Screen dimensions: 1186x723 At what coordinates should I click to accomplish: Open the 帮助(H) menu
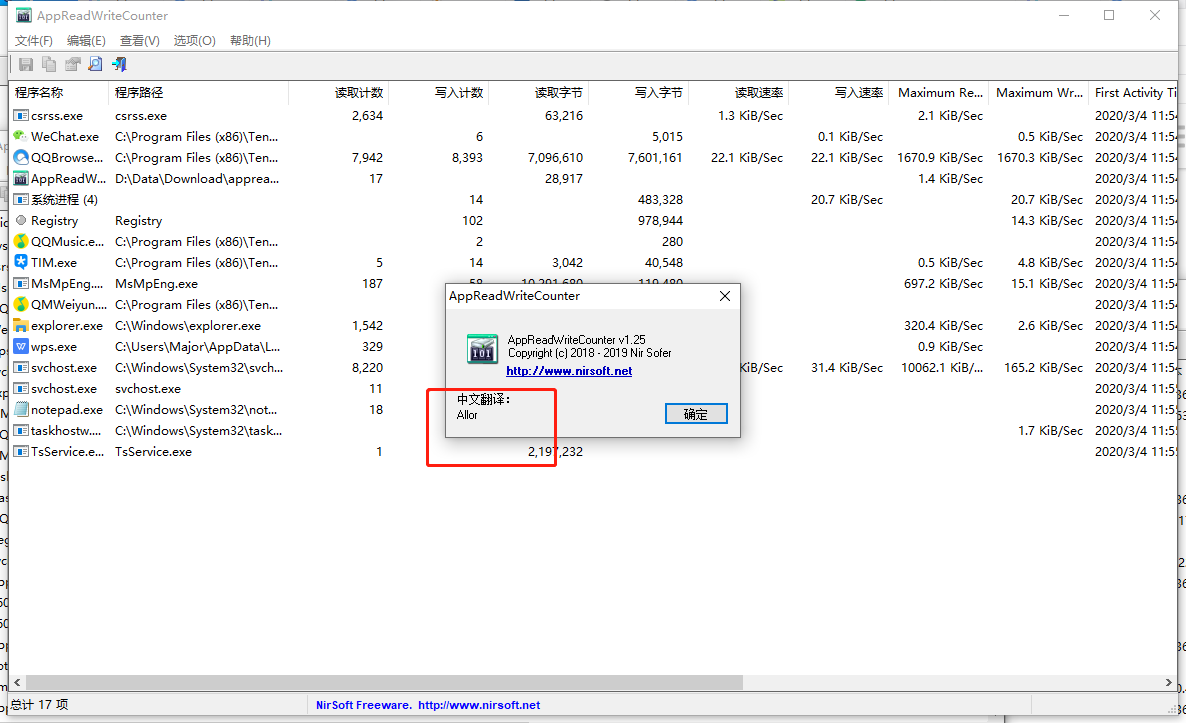pyautogui.click(x=250, y=41)
